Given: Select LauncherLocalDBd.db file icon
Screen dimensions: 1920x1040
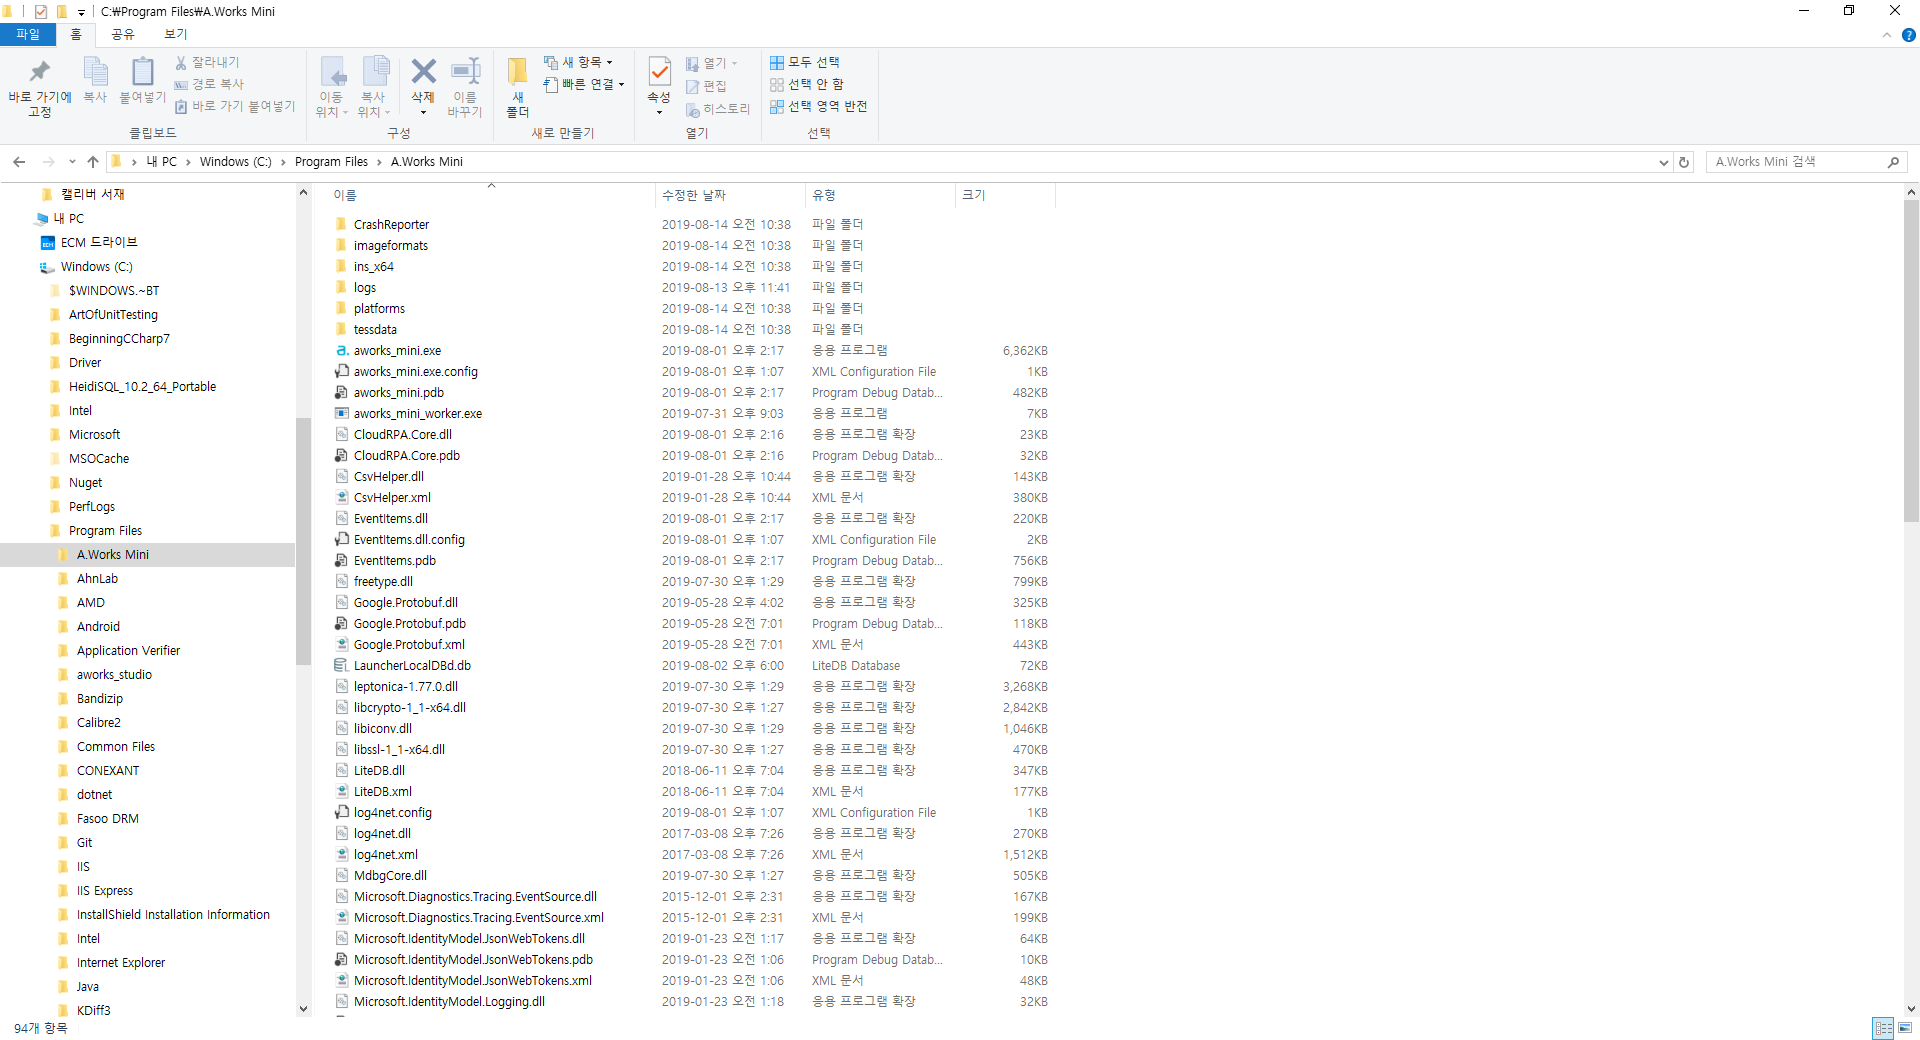Looking at the screenshot, I should pyautogui.click(x=341, y=665).
